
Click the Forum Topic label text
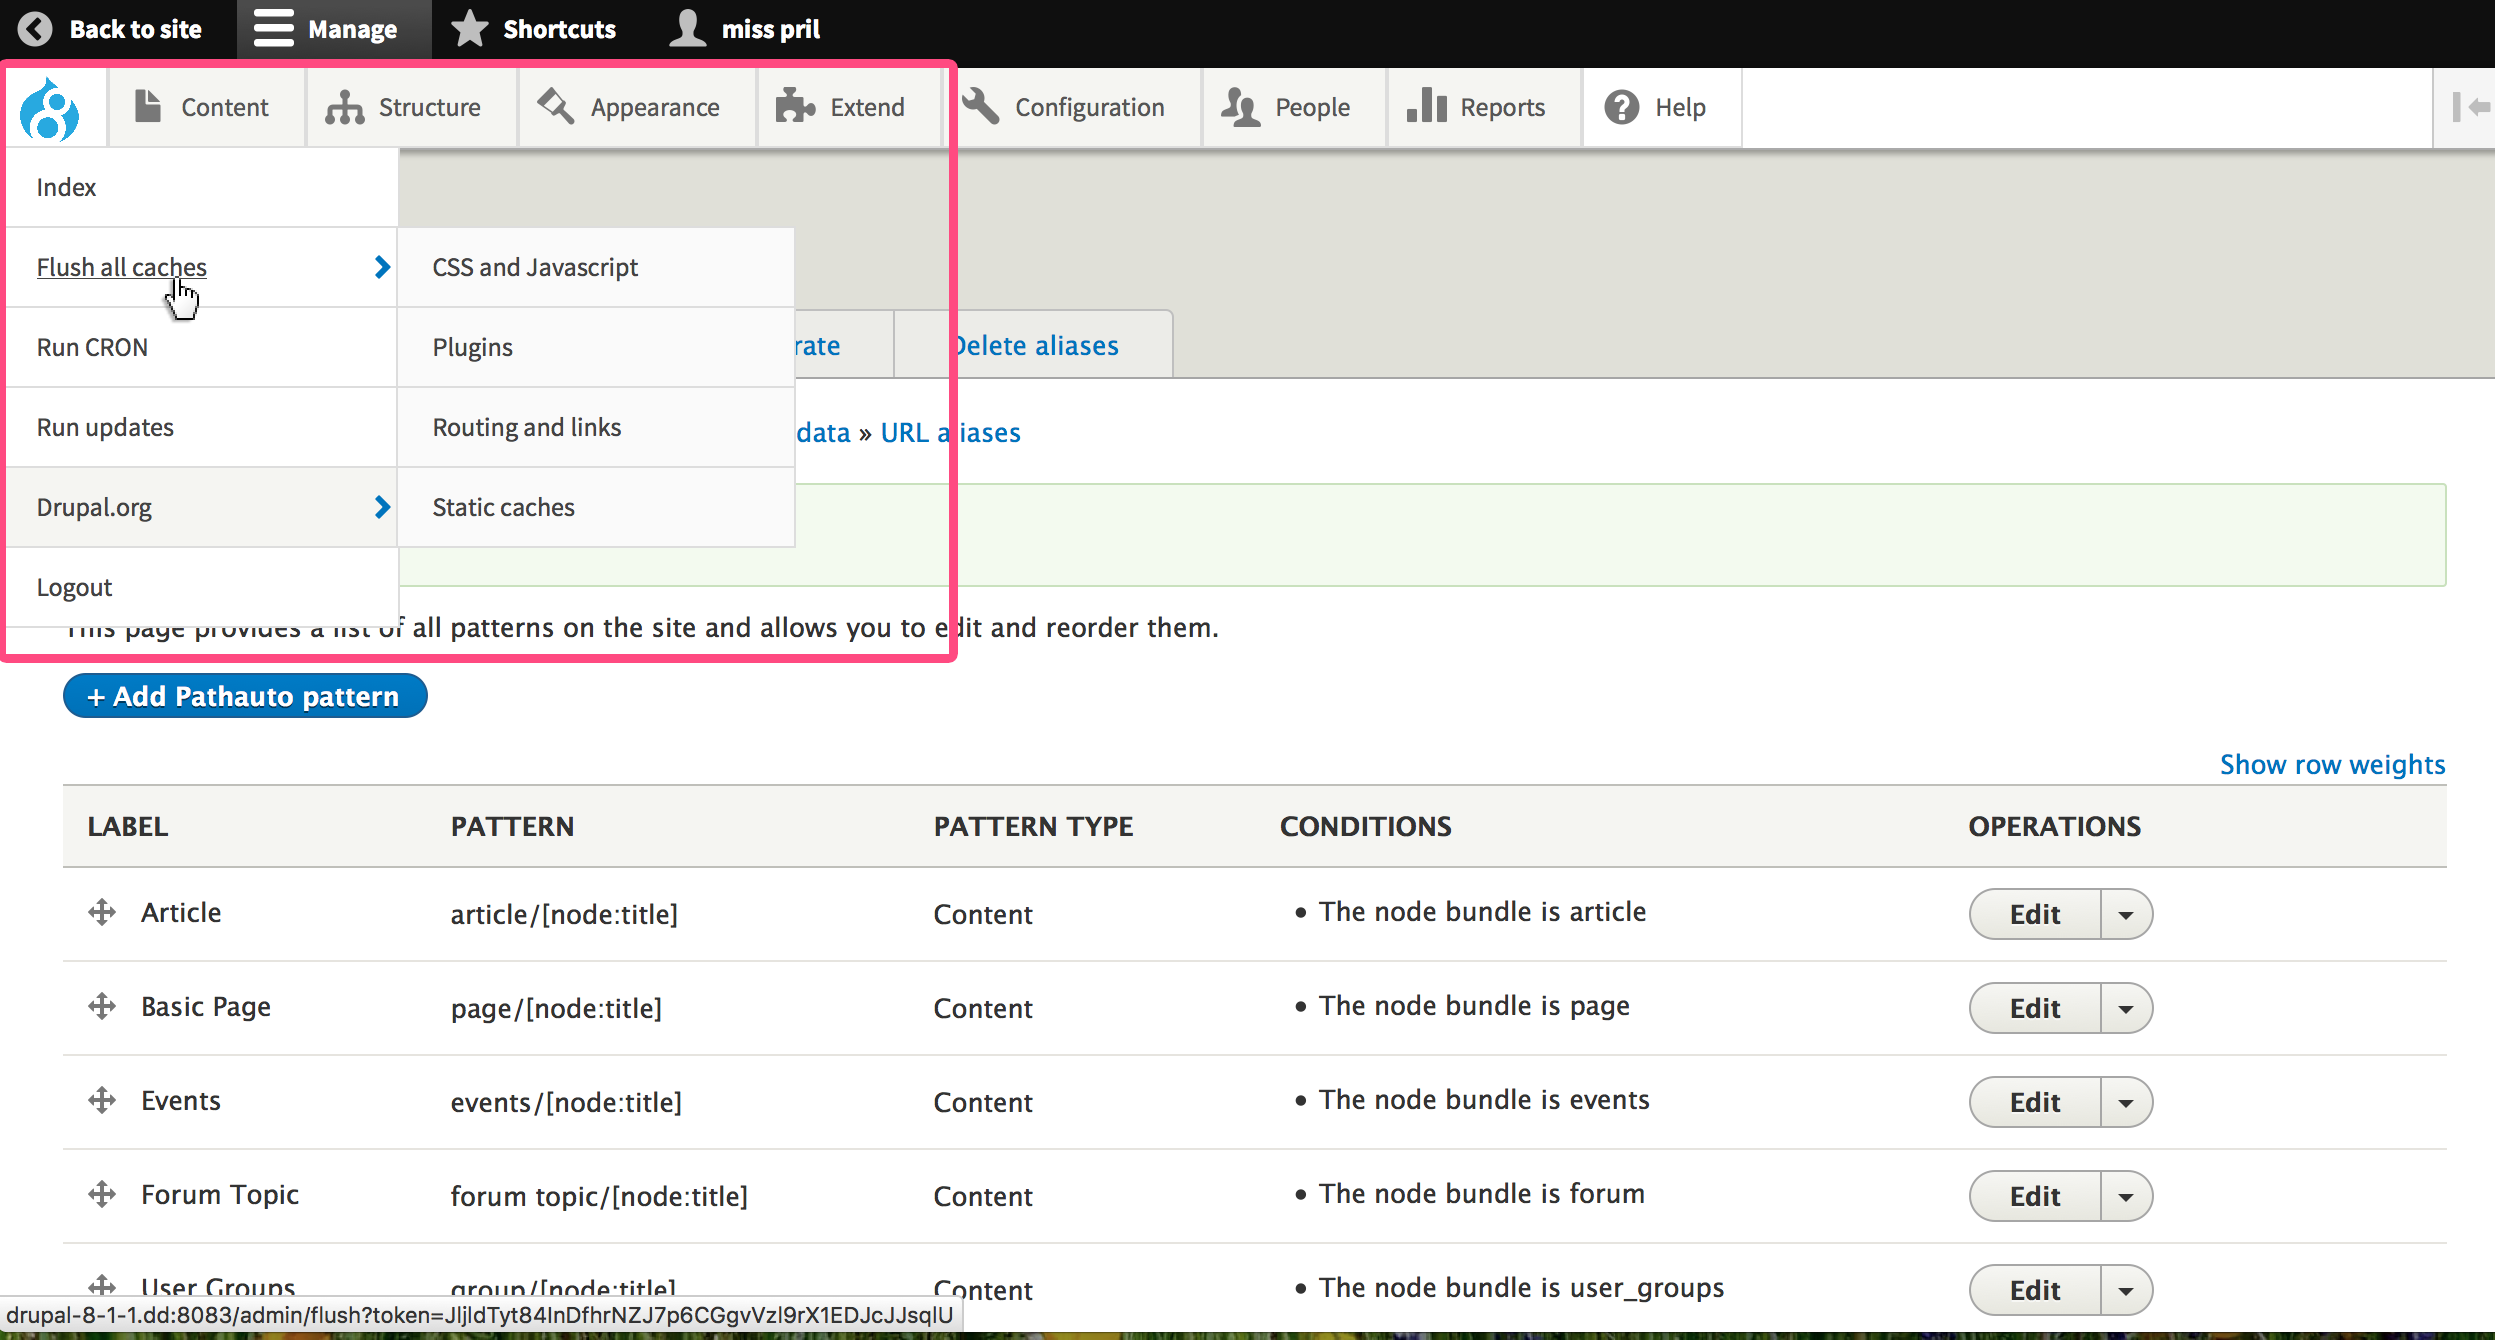point(220,1194)
